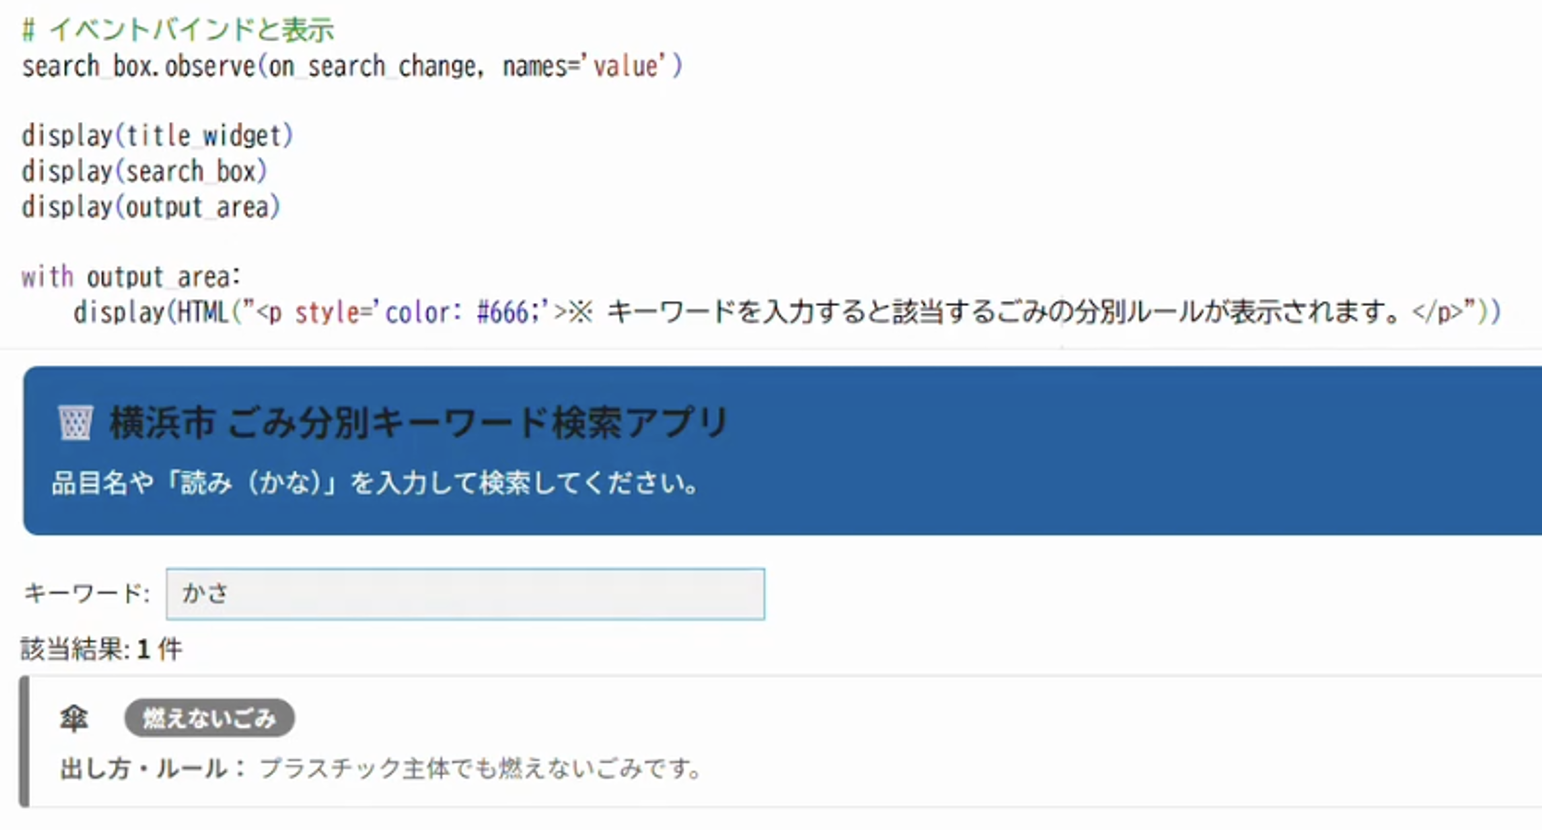Click the display(search_box) code line
This screenshot has height=830, width=1542.
click(145, 171)
